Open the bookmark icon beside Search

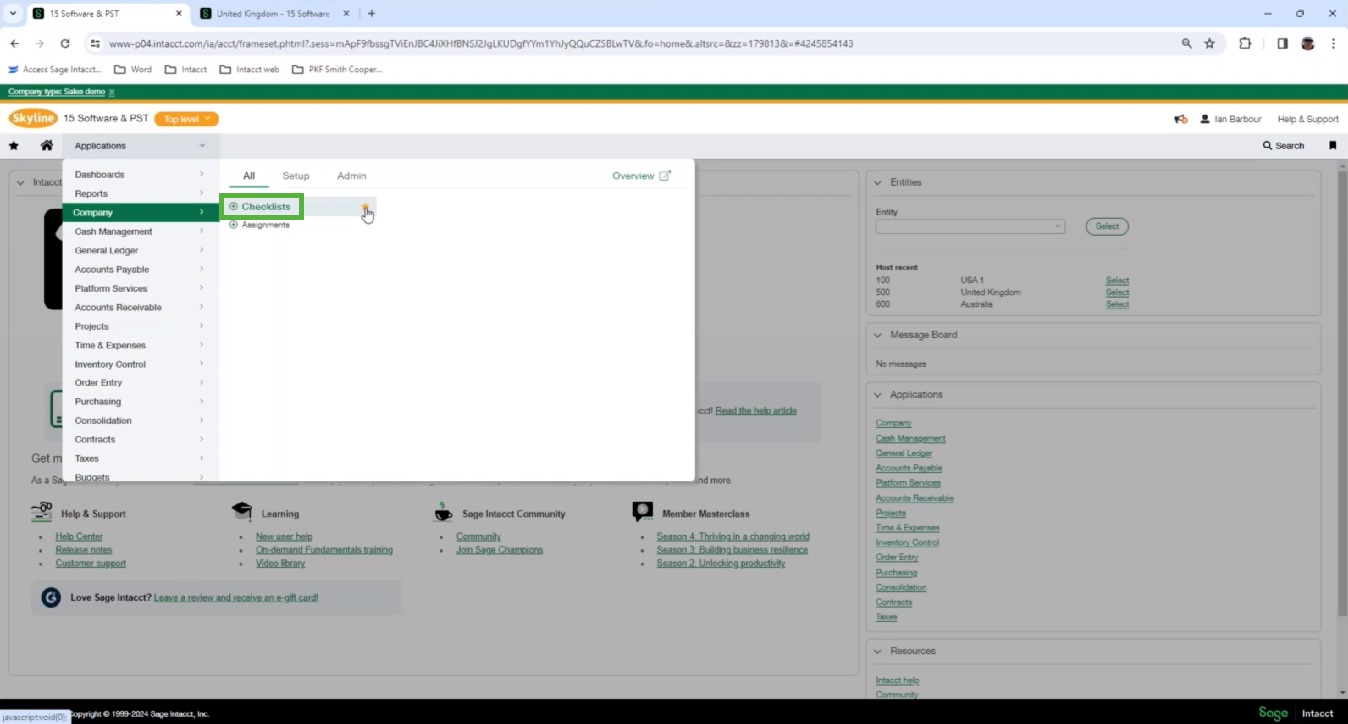(1332, 146)
